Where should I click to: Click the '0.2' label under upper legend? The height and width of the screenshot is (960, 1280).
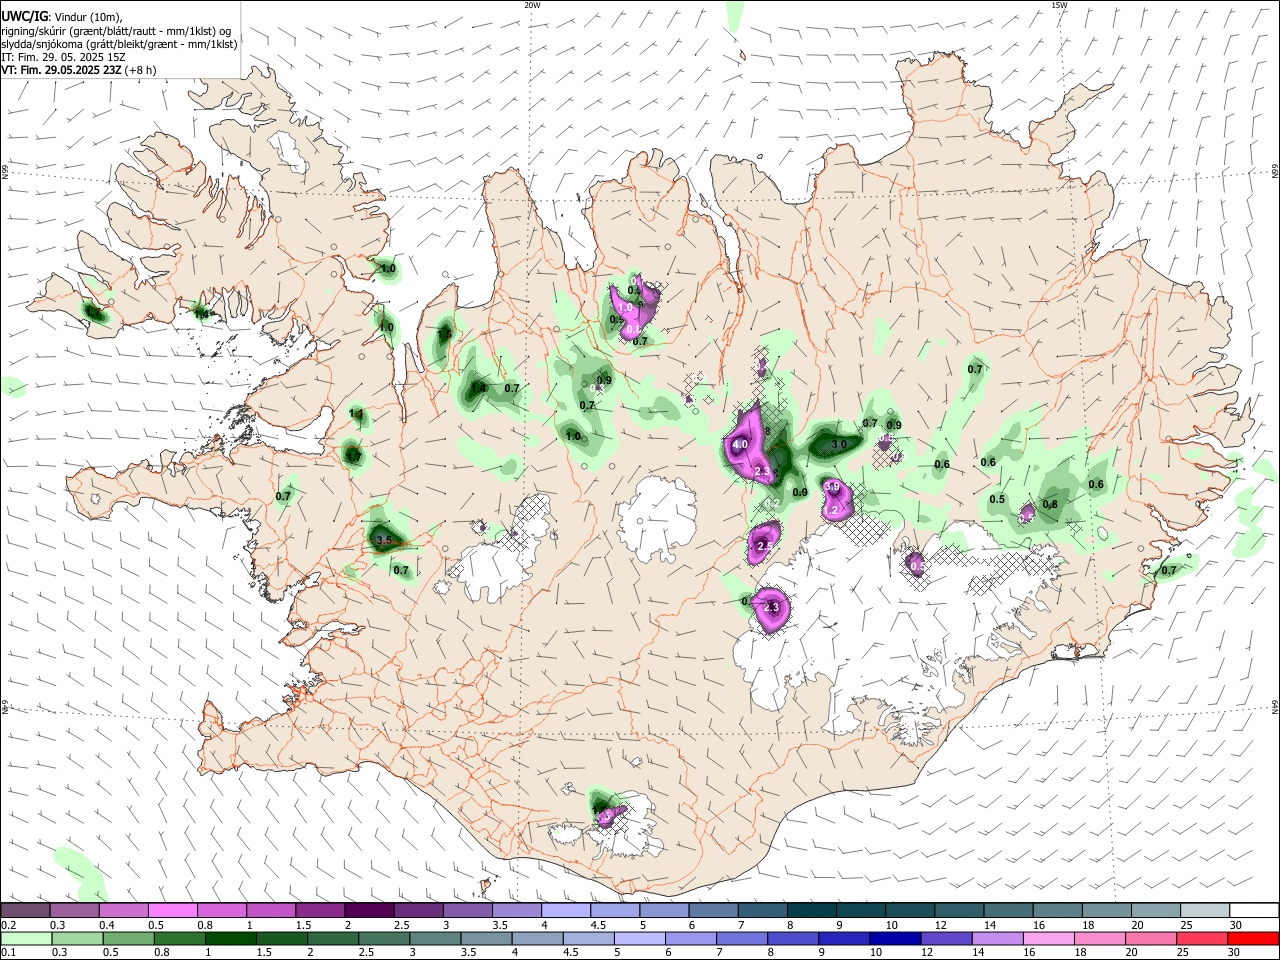point(7,925)
